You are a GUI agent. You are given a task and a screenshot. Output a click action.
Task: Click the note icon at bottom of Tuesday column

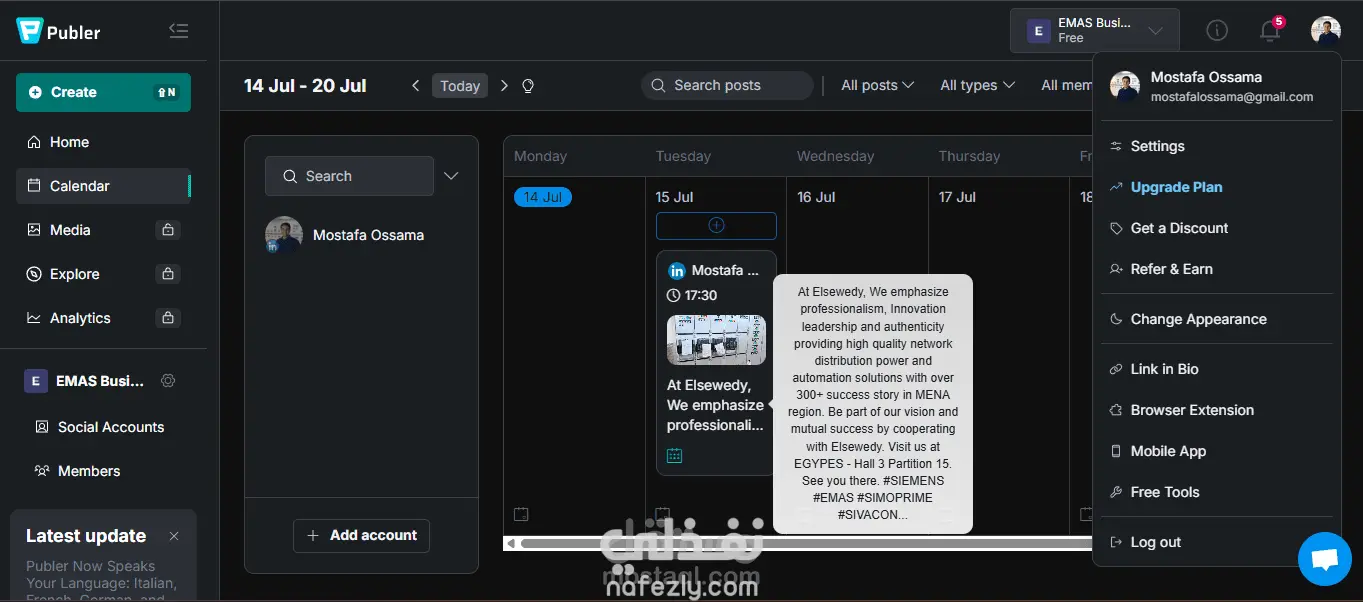click(x=662, y=514)
